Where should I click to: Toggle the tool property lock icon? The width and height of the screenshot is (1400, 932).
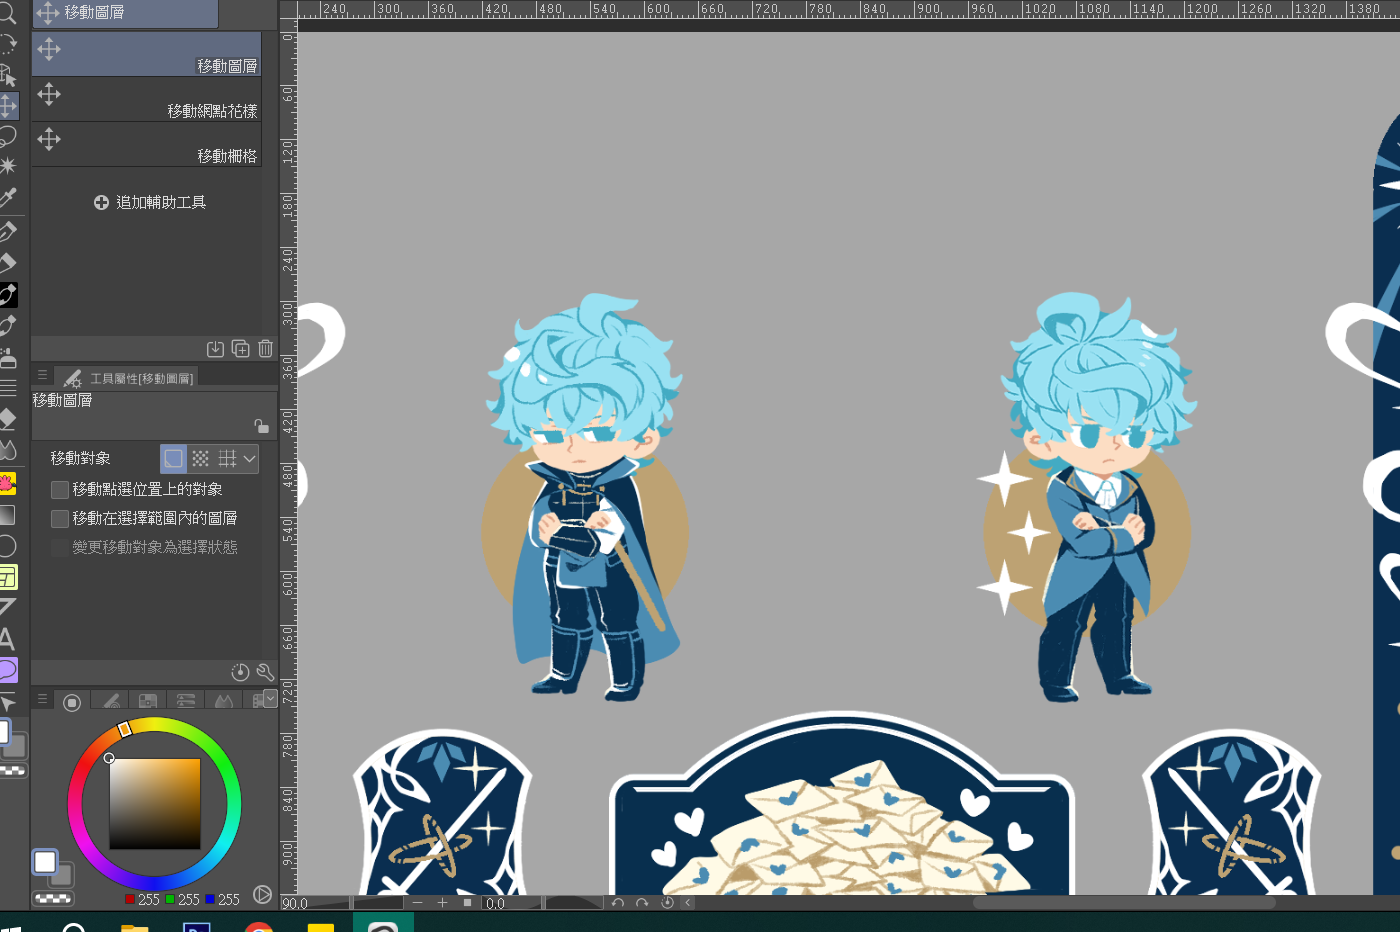(261, 426)
